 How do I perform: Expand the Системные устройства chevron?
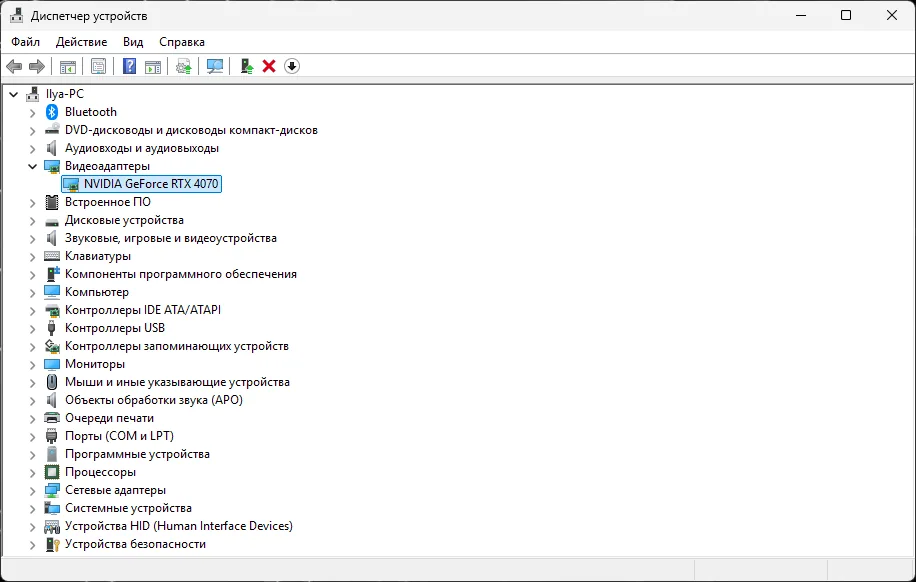click(x=32, y=508)
